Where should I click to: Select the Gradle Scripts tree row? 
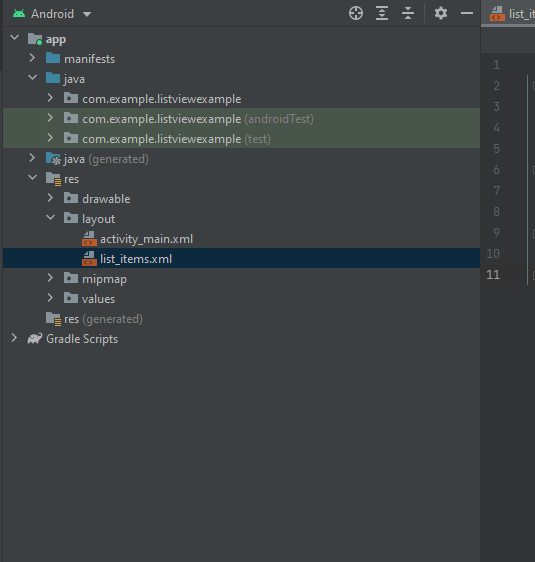pos(242,339)
